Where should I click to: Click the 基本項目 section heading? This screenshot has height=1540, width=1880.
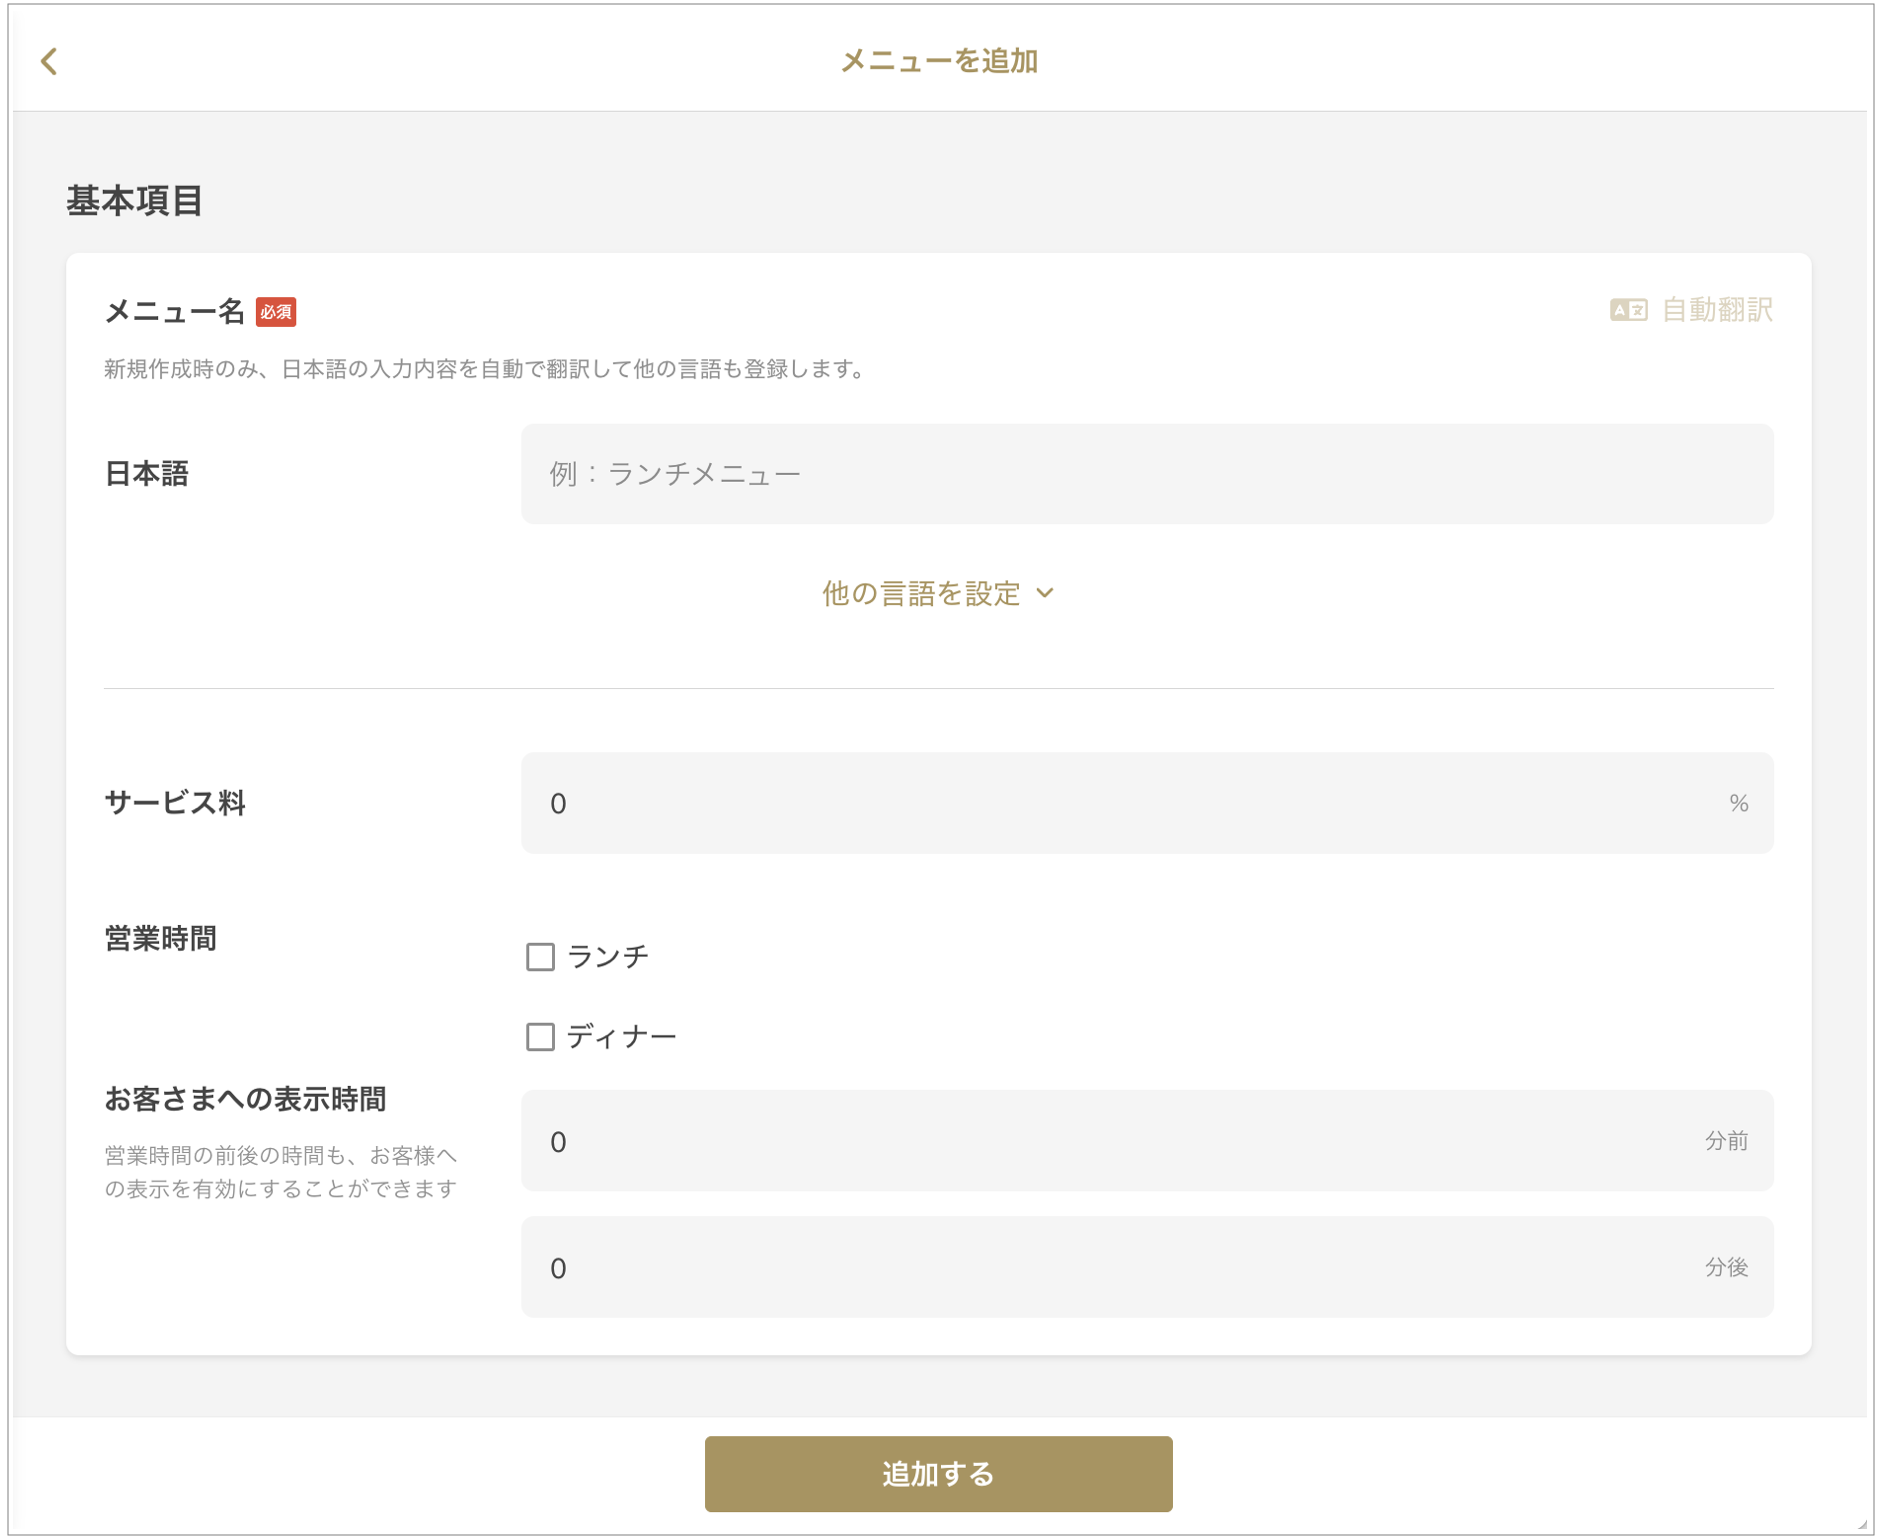(135, 201)
